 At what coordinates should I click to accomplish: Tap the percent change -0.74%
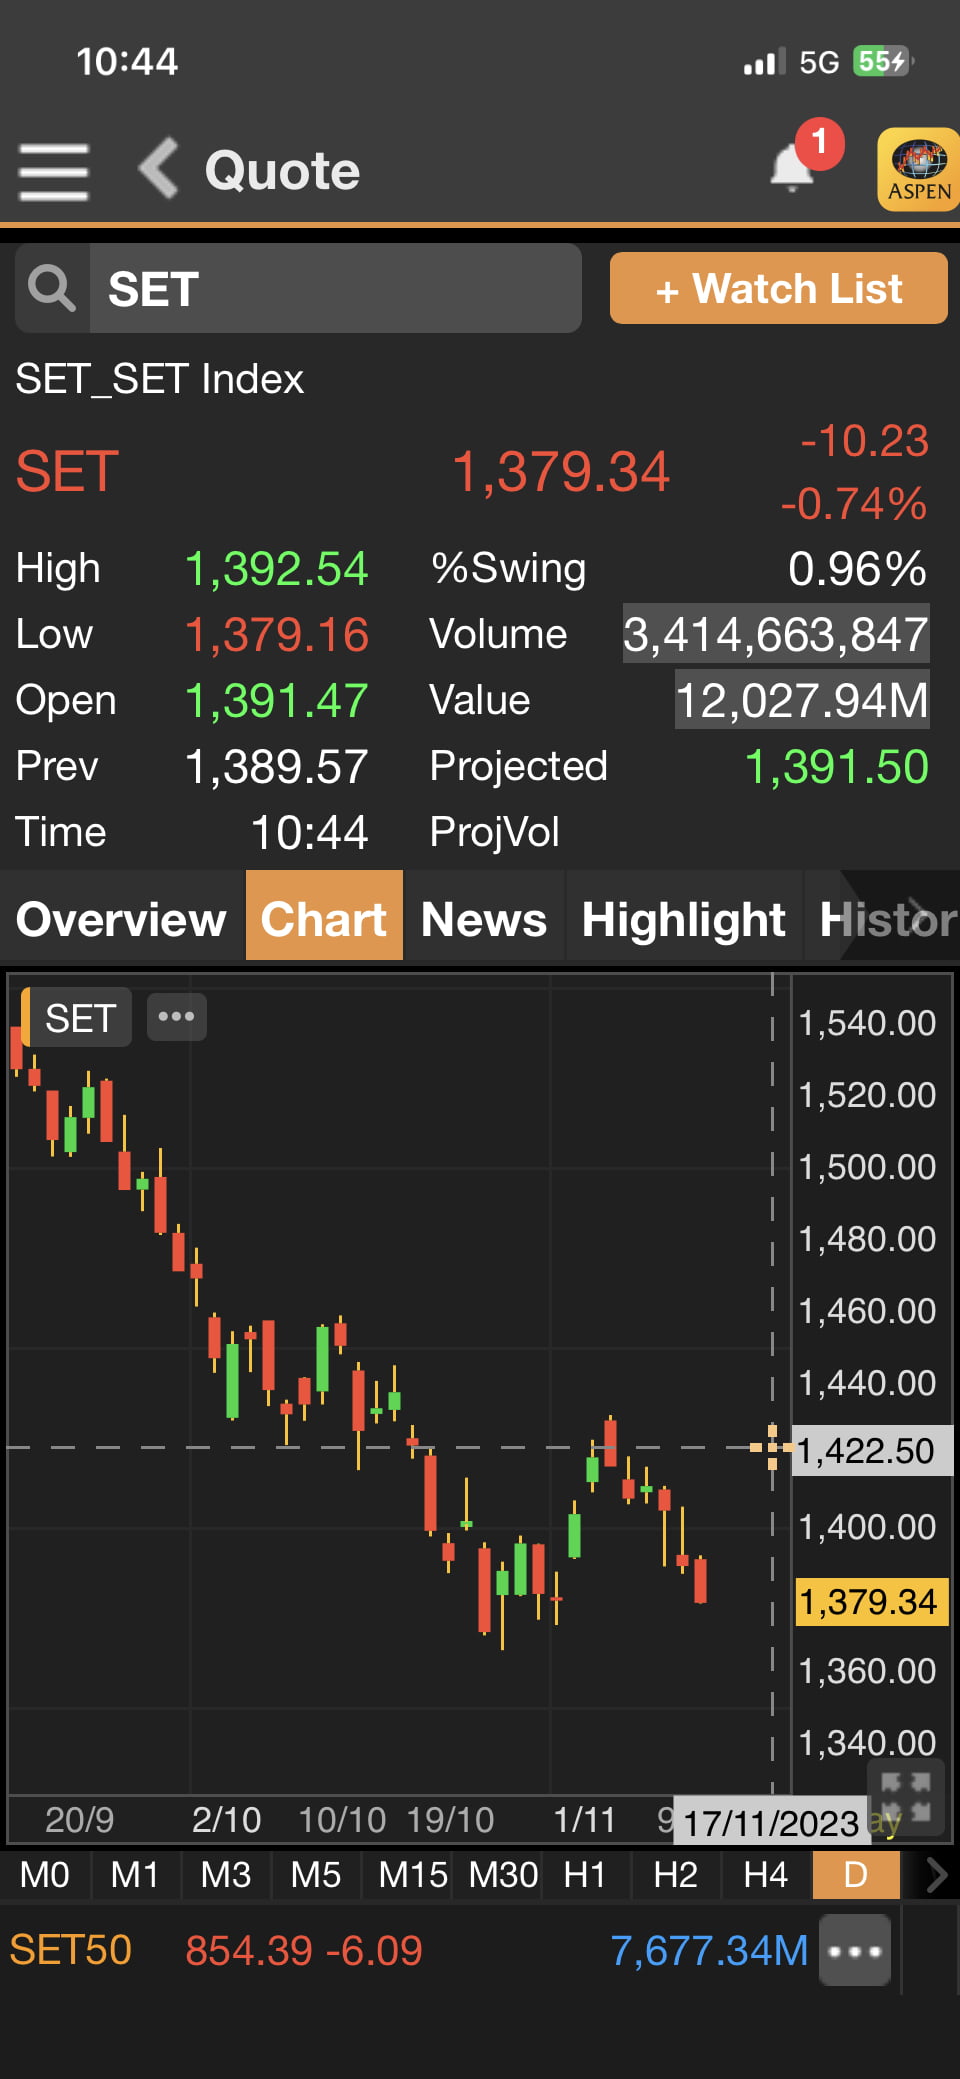pos(854,503)
